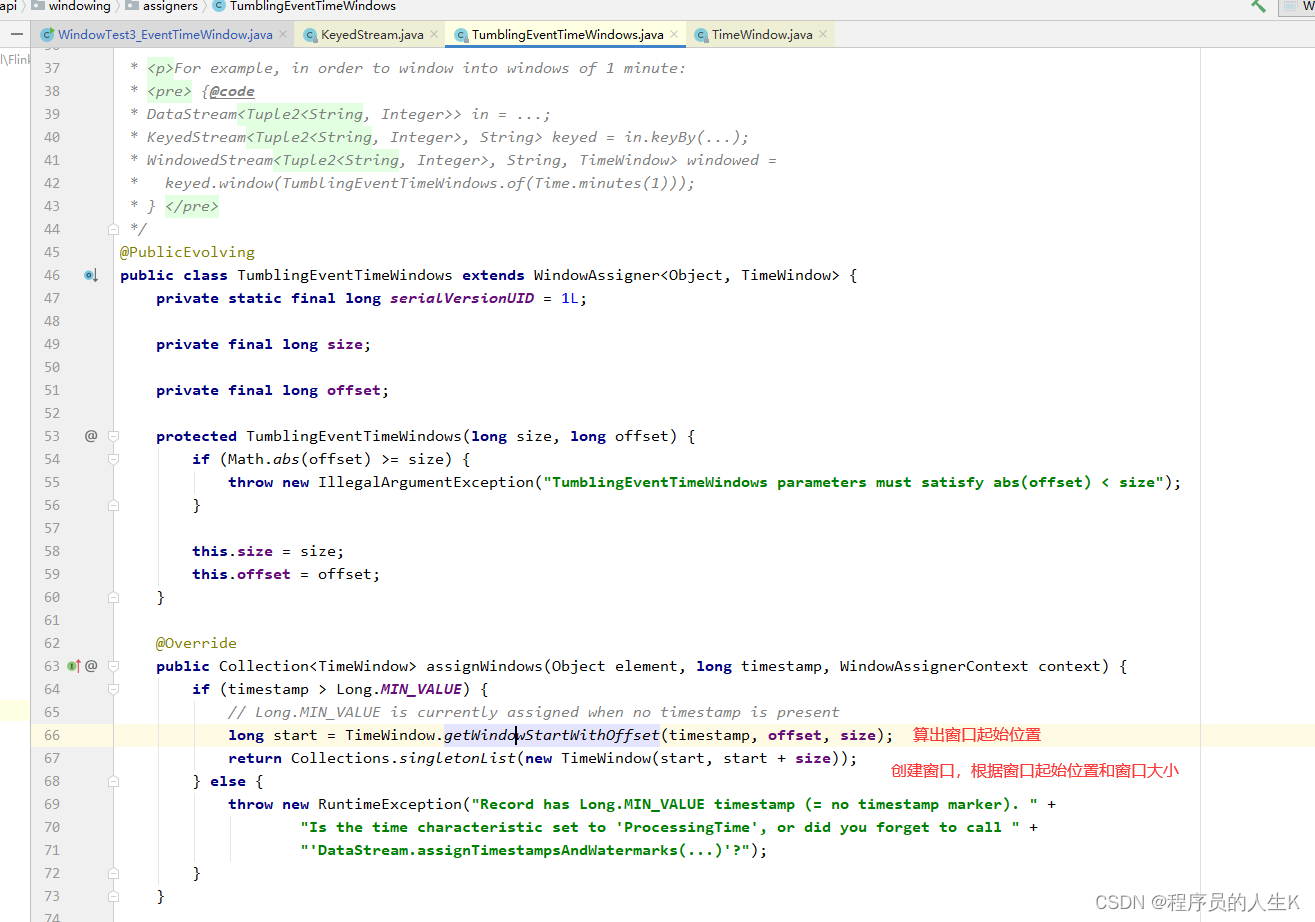Click the windowing folder breadcrumb
The width and height of the screenshot is (1315, 922).
pyautogui.click(x=79, y=6)
